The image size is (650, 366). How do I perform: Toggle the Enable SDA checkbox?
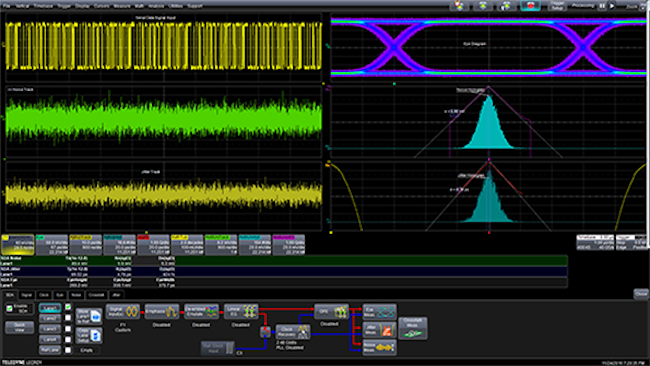click(10, 309)
